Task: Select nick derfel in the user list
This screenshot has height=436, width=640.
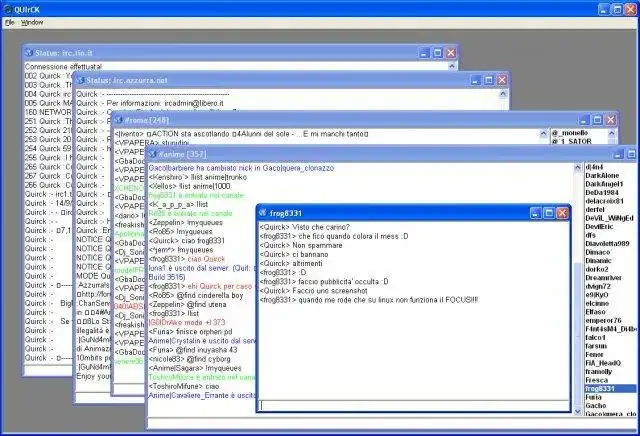Action: [x=595, y=210]
